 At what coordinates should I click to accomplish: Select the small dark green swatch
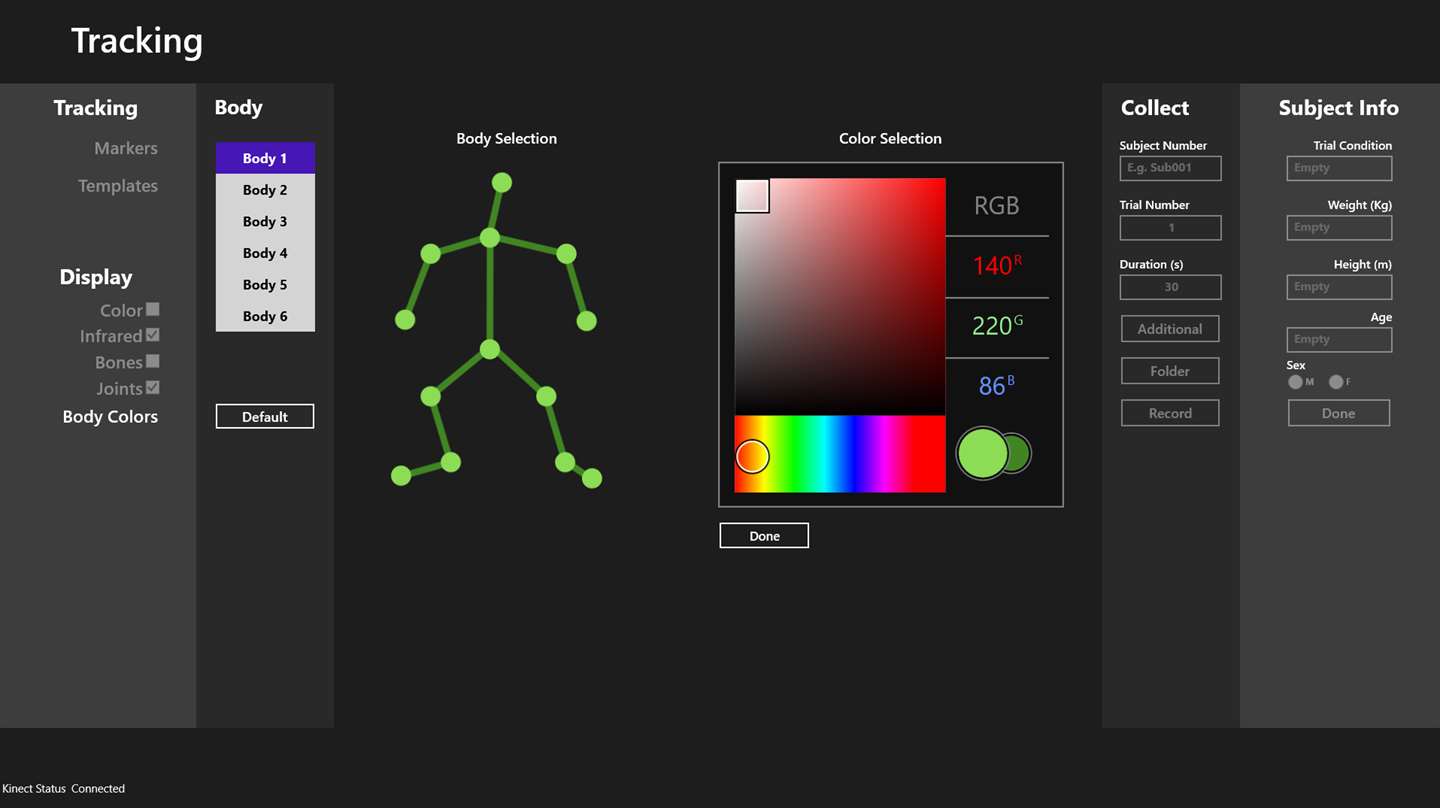click(x=1018, y=454)
